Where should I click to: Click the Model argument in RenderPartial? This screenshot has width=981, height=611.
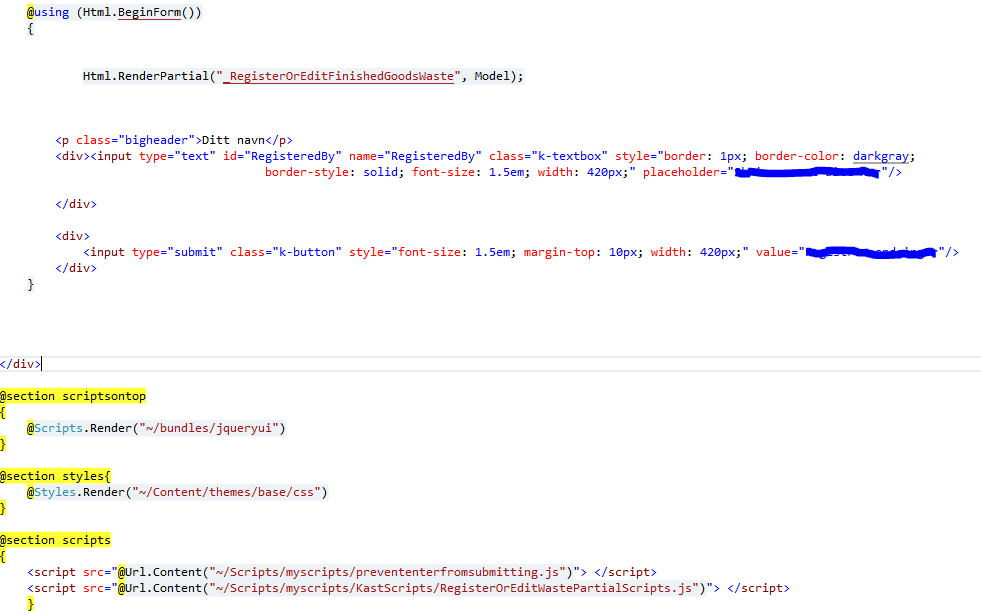(x=492, y=76)
